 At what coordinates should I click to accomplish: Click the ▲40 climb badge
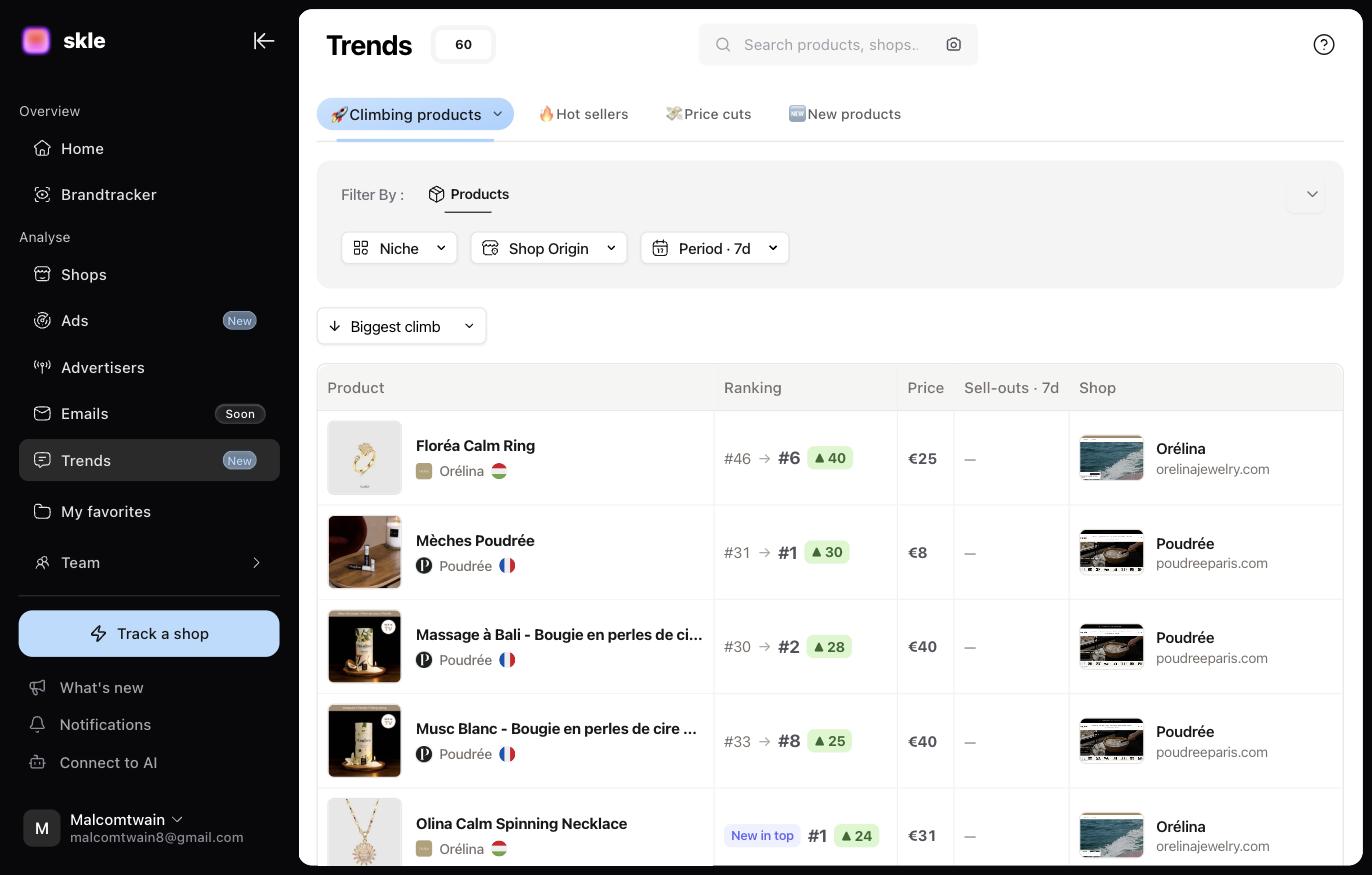coord(830,458)
